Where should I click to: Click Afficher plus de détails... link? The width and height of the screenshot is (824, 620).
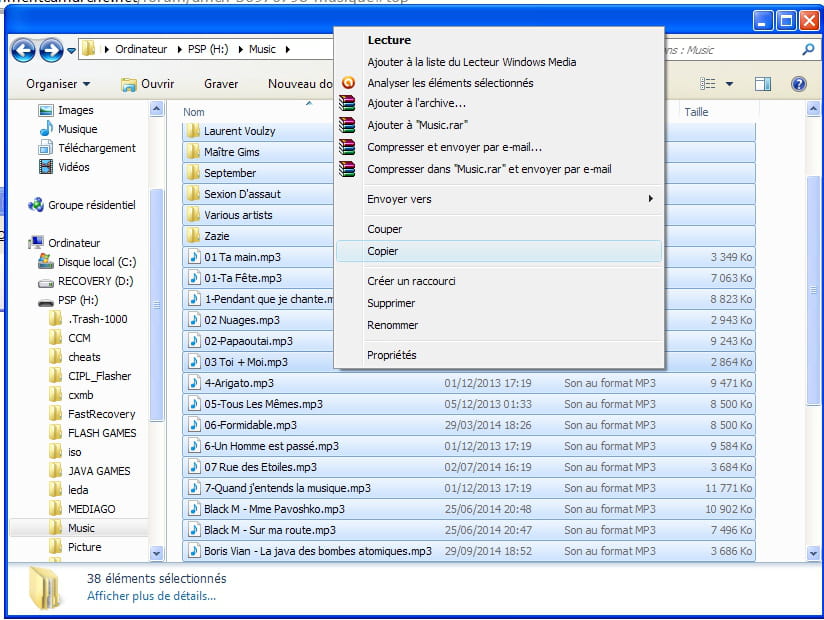pyautogui.click(x=151, y=596)
